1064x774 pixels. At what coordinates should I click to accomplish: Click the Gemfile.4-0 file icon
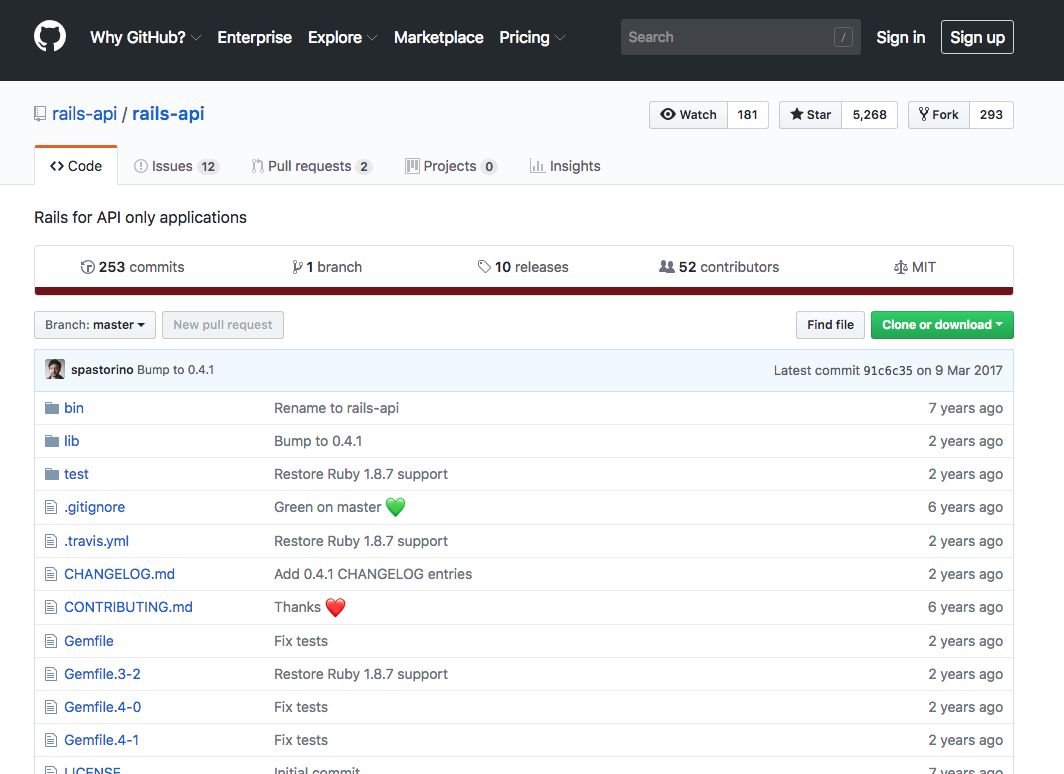[x=51, y=708]
